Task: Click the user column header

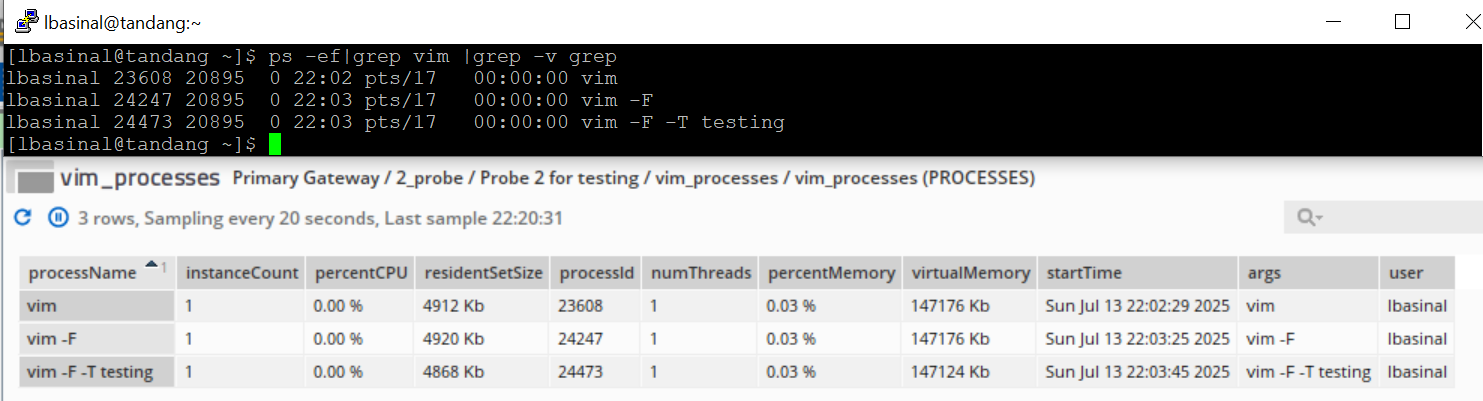Action: tap(1407, 273)
